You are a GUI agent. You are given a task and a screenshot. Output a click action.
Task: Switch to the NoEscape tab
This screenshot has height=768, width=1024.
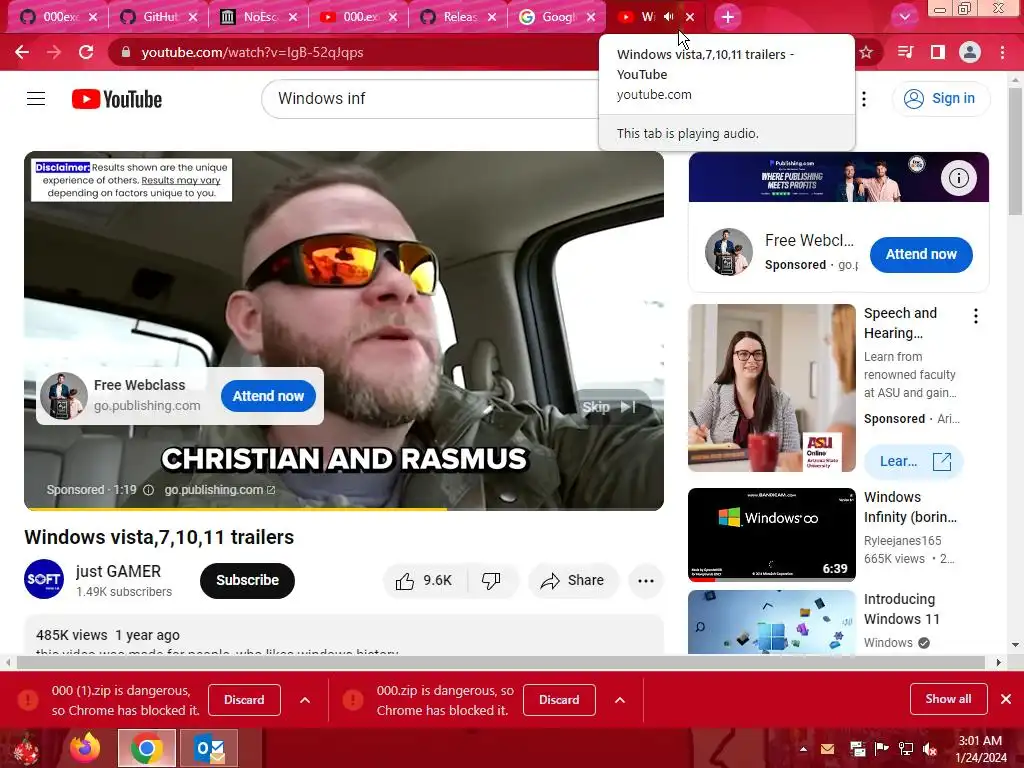click(259, 17)
